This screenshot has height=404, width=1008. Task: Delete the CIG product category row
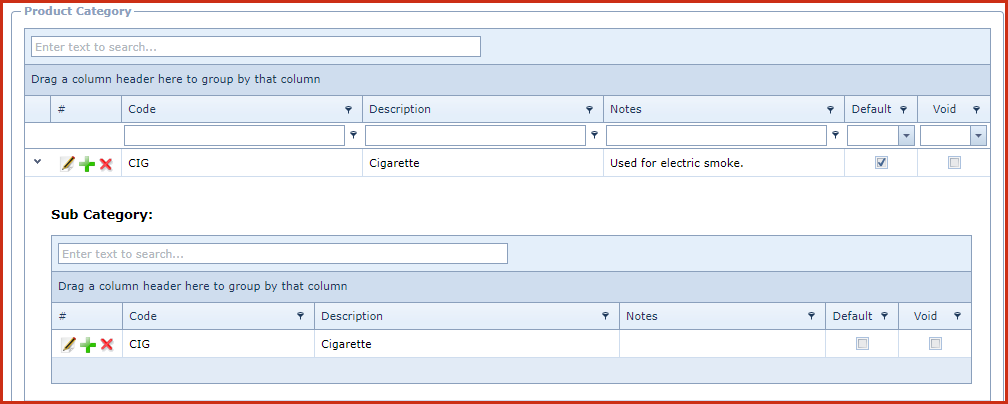[106, 164]
